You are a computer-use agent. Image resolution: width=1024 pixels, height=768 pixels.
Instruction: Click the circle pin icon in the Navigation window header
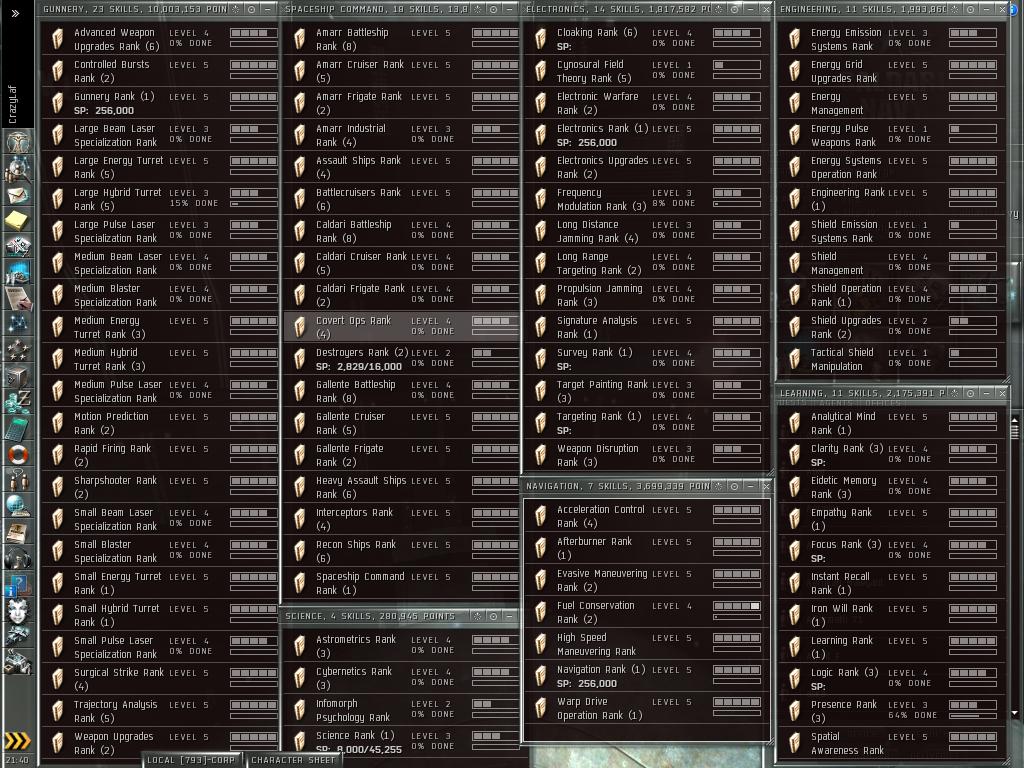pos(735,487)
